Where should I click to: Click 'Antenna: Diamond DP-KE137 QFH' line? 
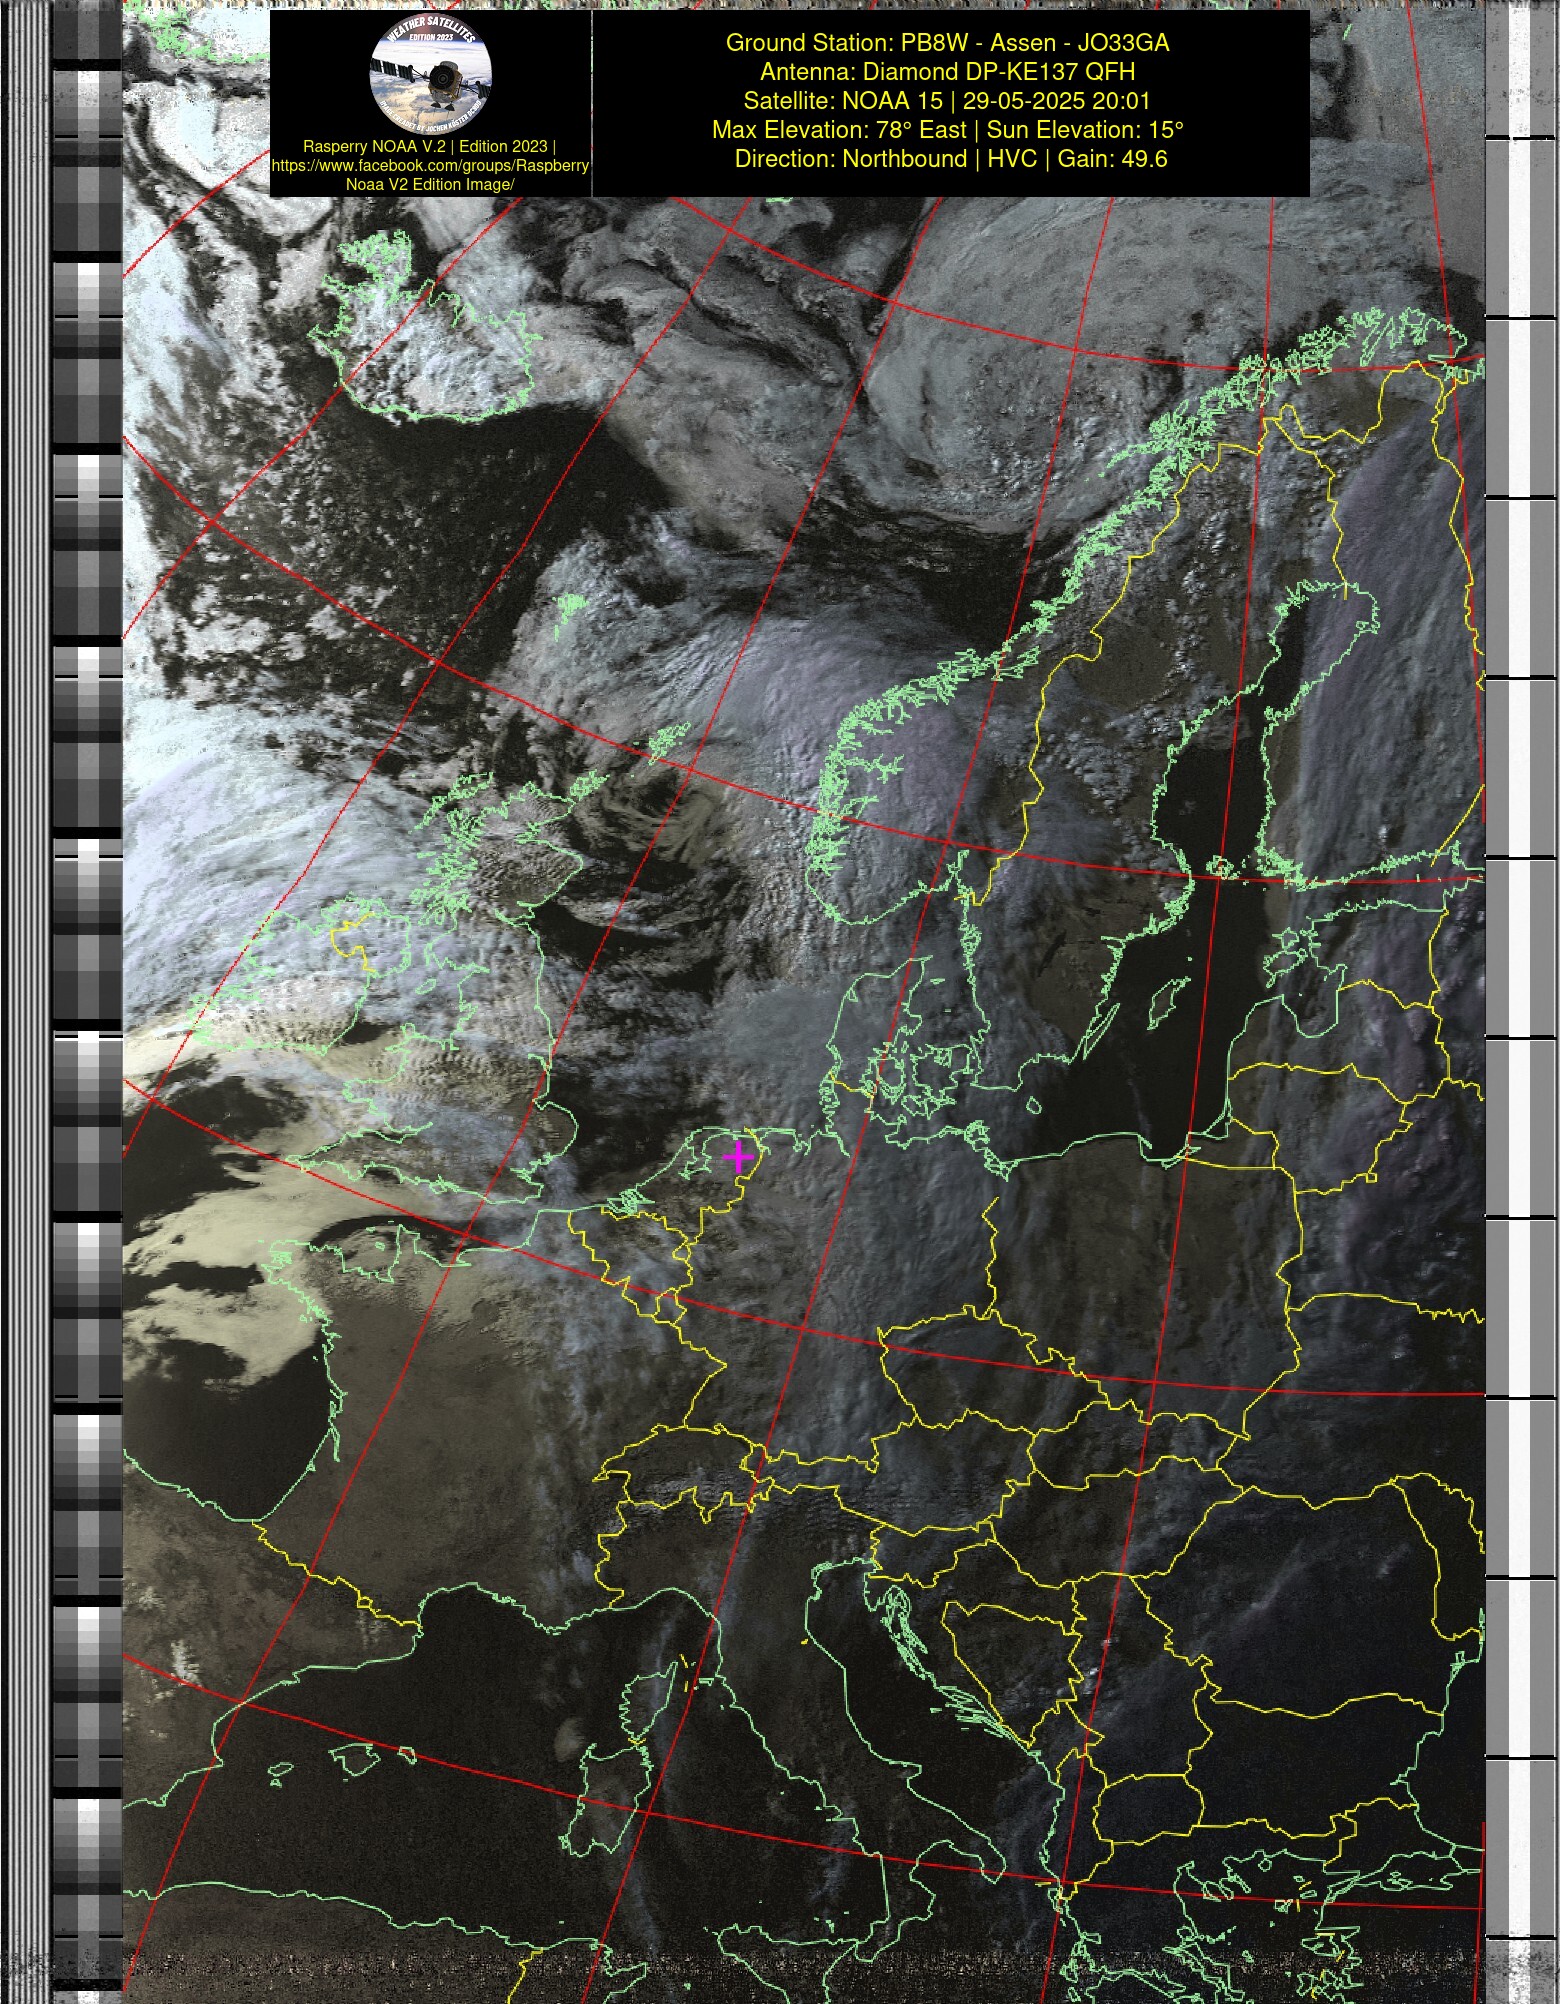pos(947,72)
